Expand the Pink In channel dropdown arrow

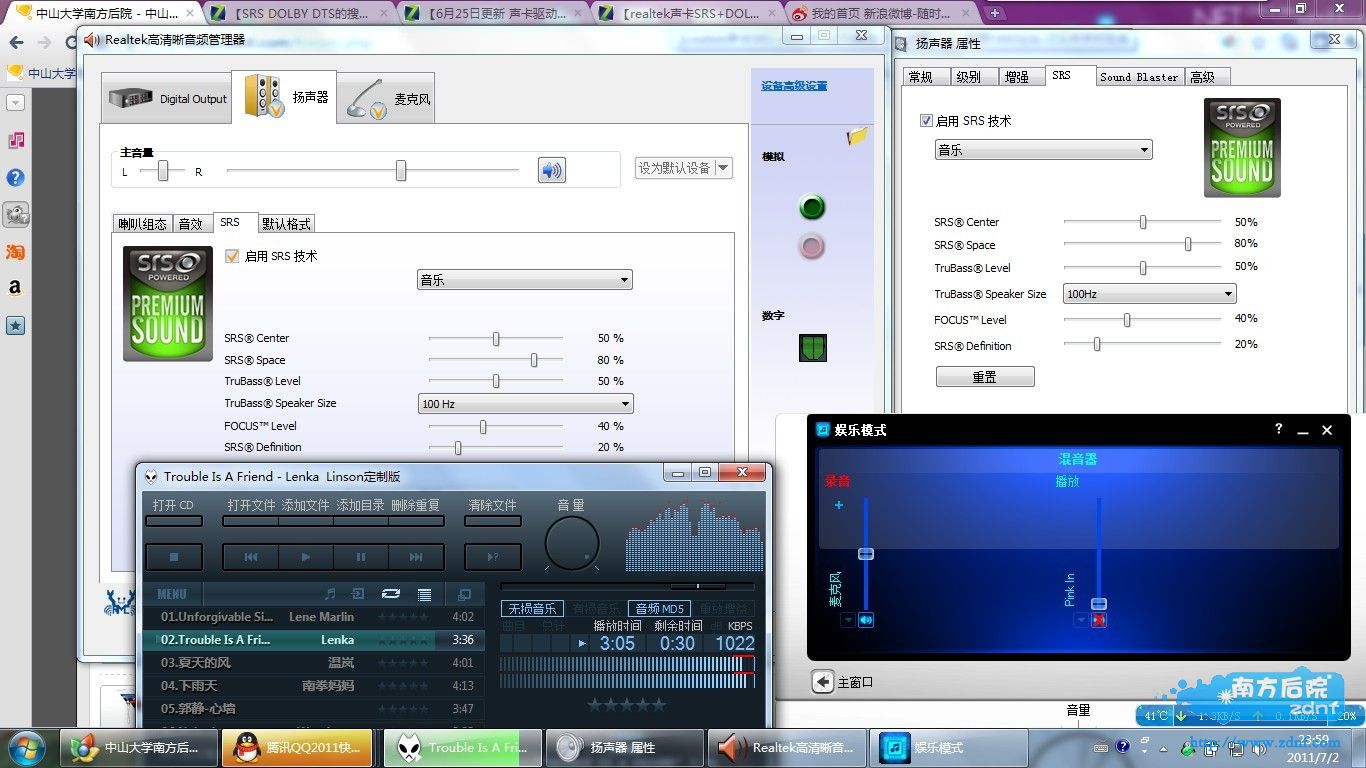click(x=1081, y=620)
